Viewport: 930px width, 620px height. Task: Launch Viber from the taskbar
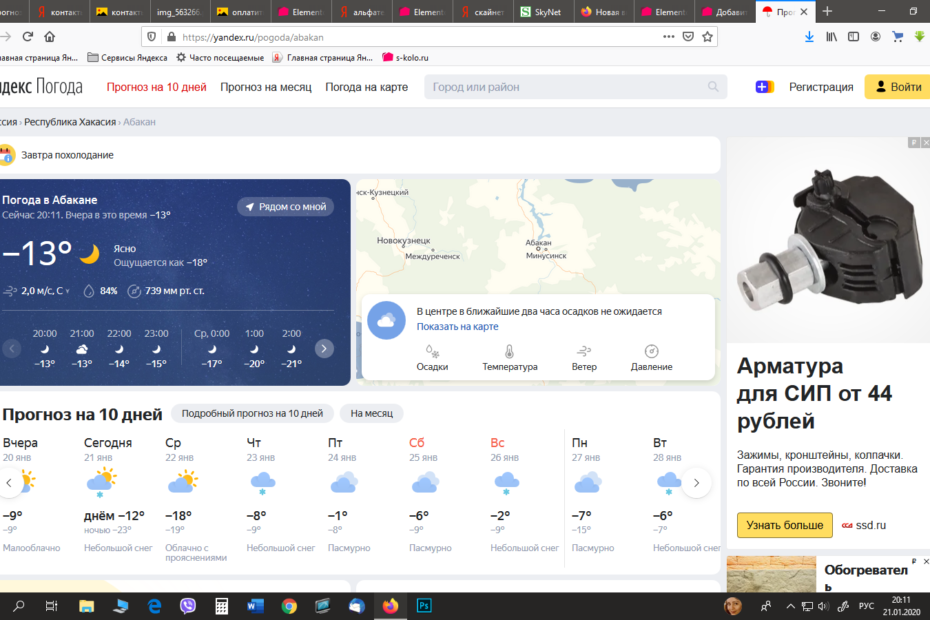pyautogui.click(x=187, y=606)
